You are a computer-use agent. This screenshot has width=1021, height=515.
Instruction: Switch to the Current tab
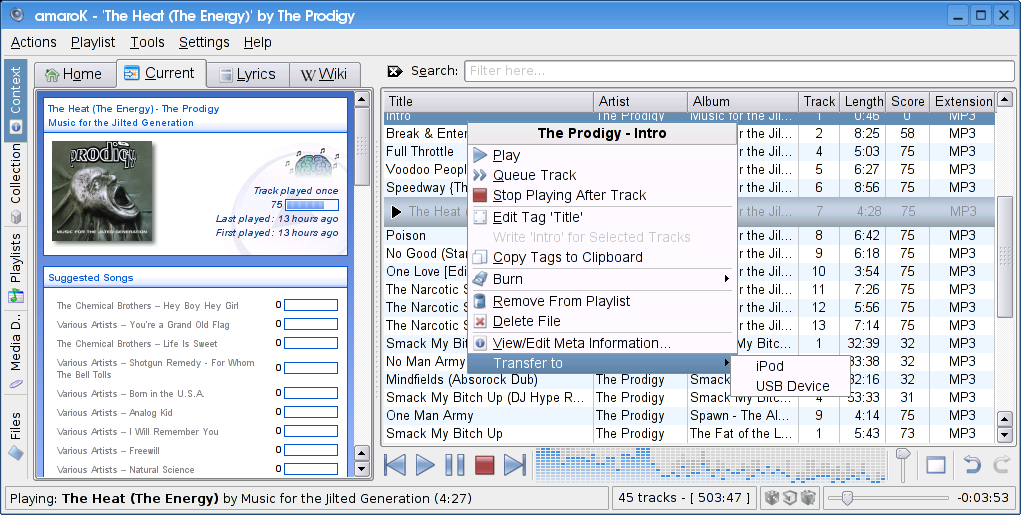coord(160,73)
